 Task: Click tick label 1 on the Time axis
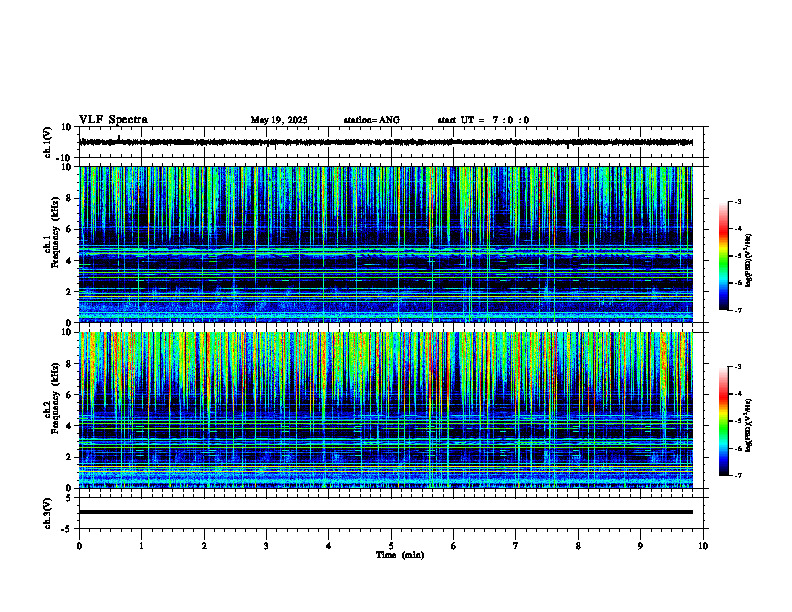click(141, 546)
